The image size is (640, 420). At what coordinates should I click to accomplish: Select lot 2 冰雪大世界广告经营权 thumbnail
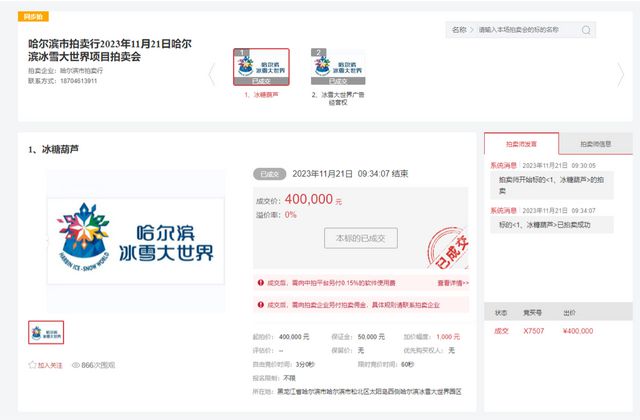click(338, 67)
